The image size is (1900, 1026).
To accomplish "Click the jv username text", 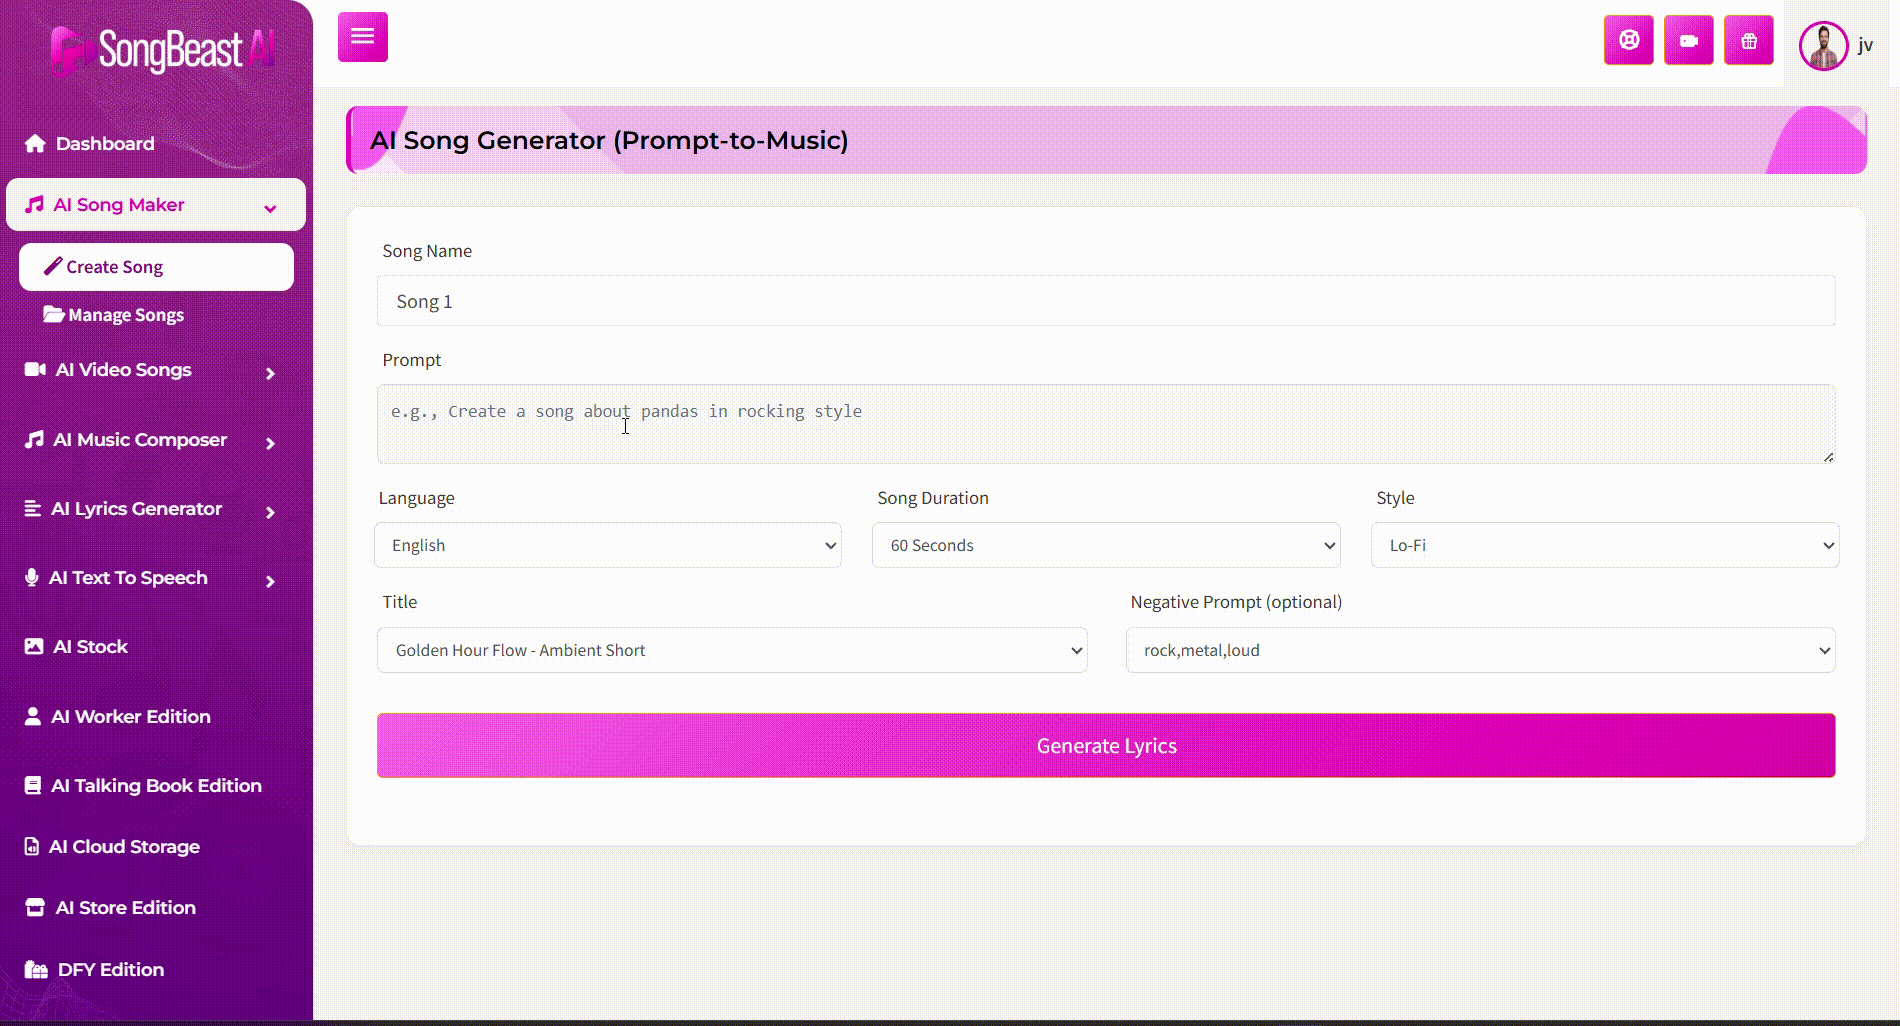I will coord(1865,45).
